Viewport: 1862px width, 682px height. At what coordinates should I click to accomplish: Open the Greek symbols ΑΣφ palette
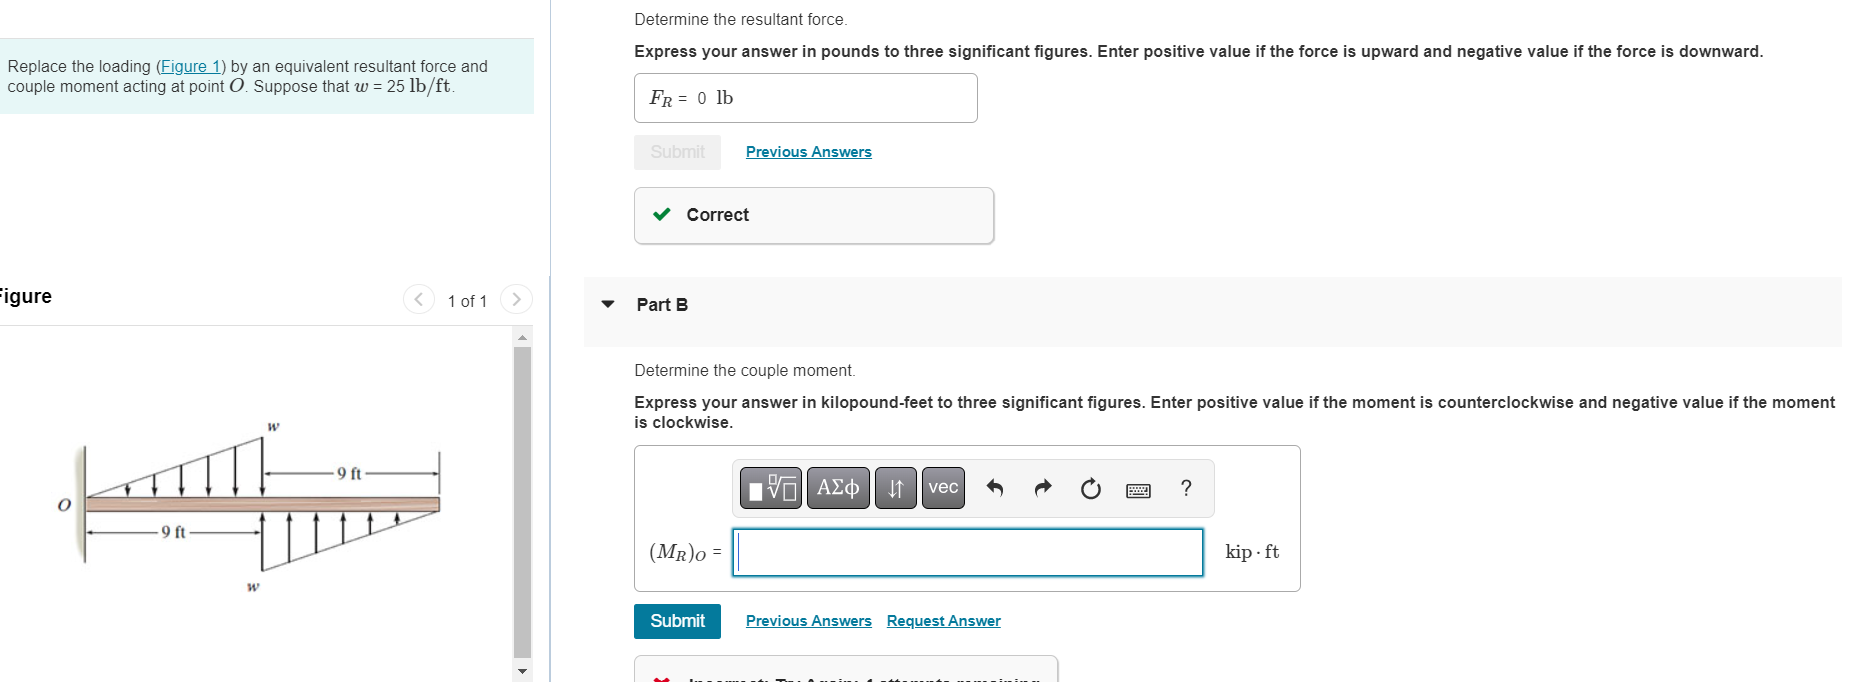[x=838, y=488]
